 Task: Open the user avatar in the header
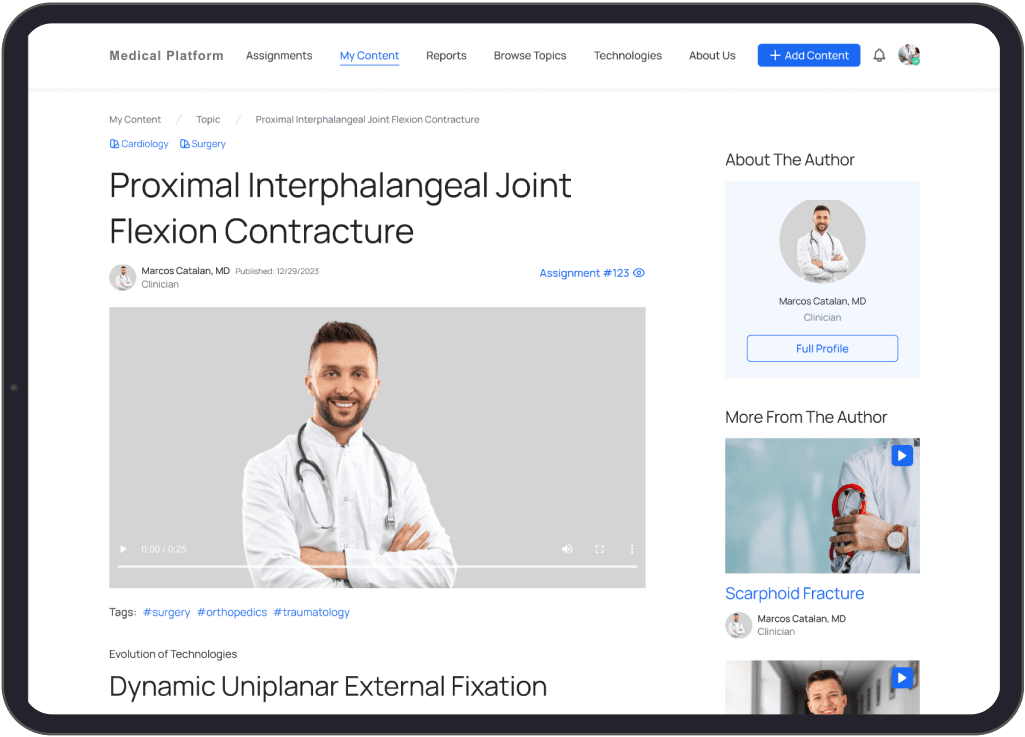(908, 55)
